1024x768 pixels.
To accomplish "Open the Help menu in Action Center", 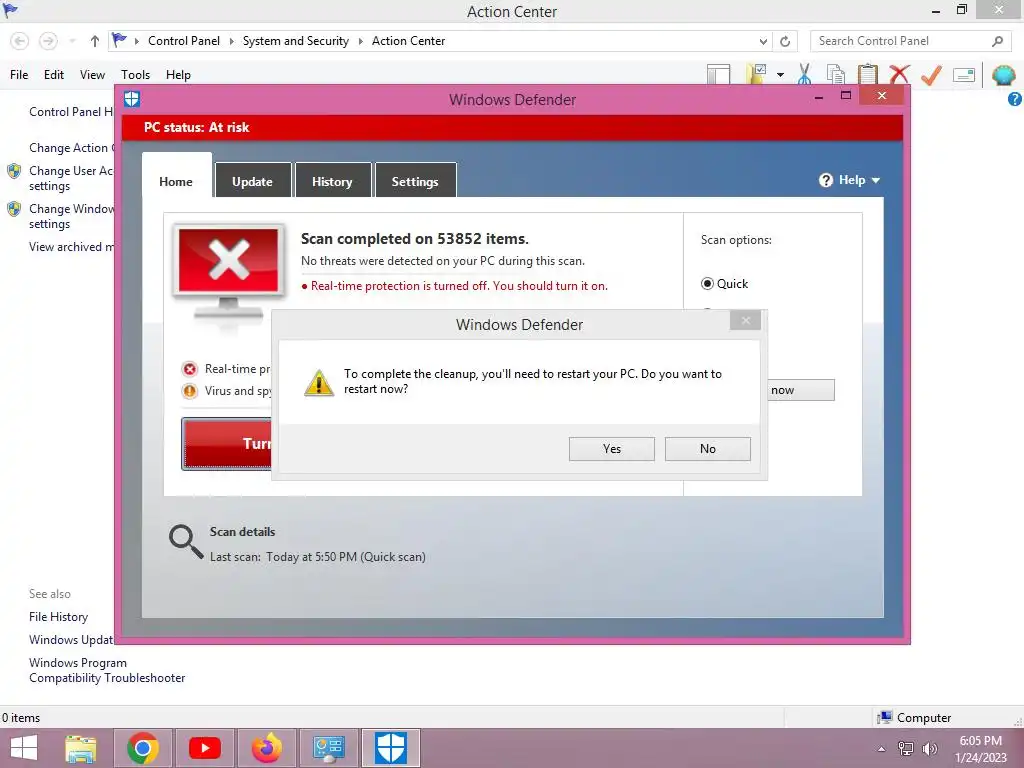I will (178, 74).
